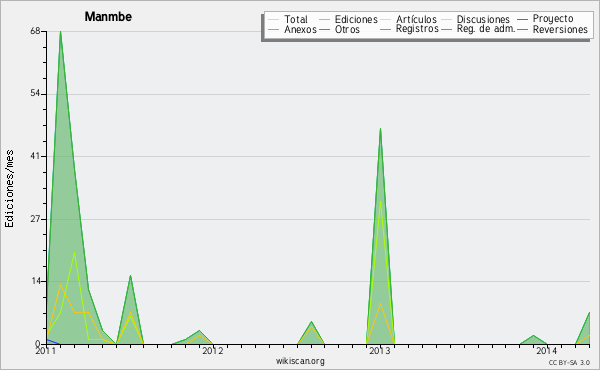
Task: Click the Total legend entry
Action: click(288, 19)
